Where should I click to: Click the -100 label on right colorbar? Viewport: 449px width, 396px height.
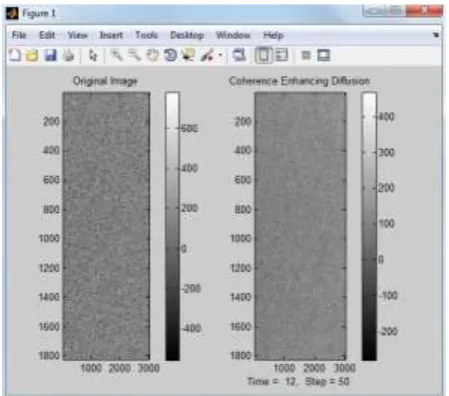(x=388, y=296)
